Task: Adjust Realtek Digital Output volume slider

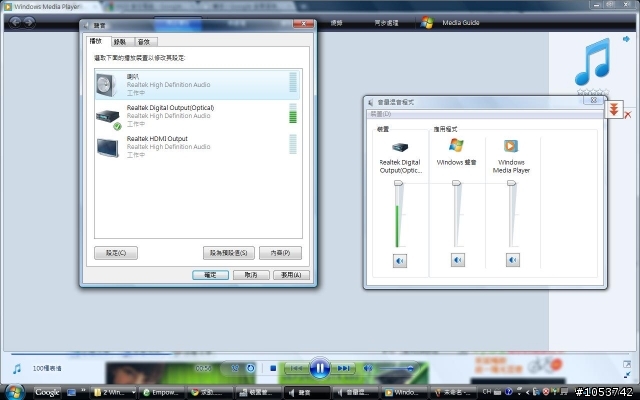Action: (398, 184)
